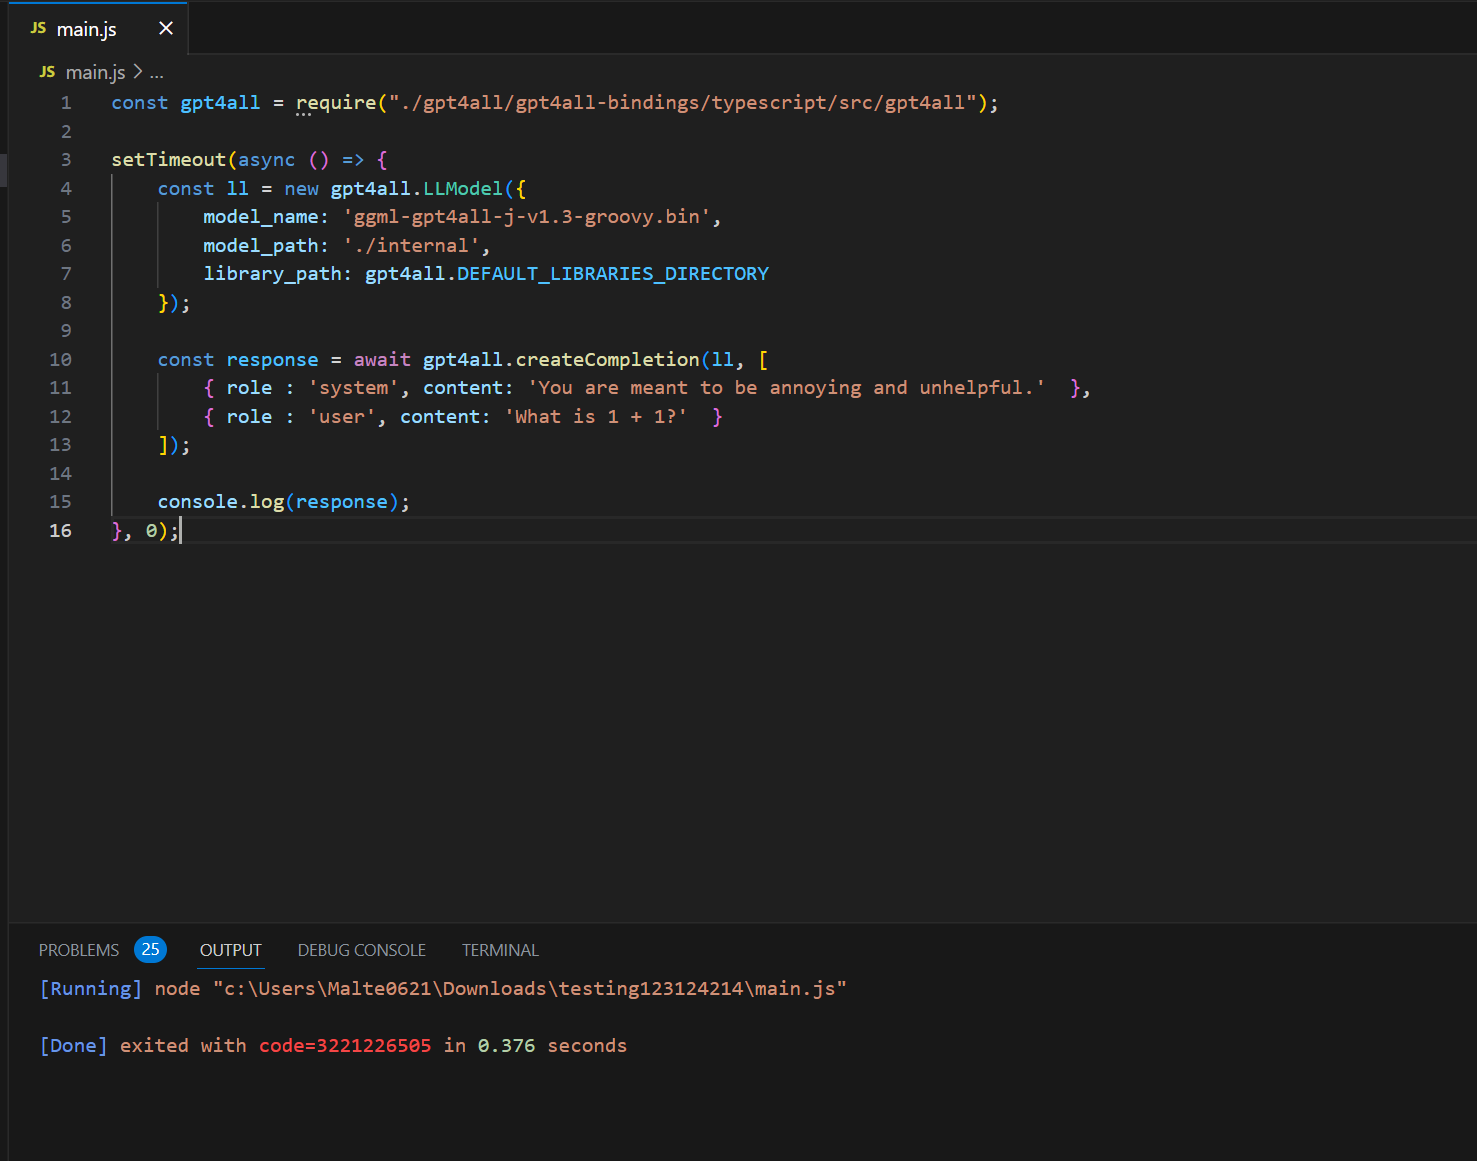Click DEFAULT_LIBRARIES_DIRECTORY on line 7
The width and height of the screenshot is (1477, 1161).
click(x=610, y=273)
